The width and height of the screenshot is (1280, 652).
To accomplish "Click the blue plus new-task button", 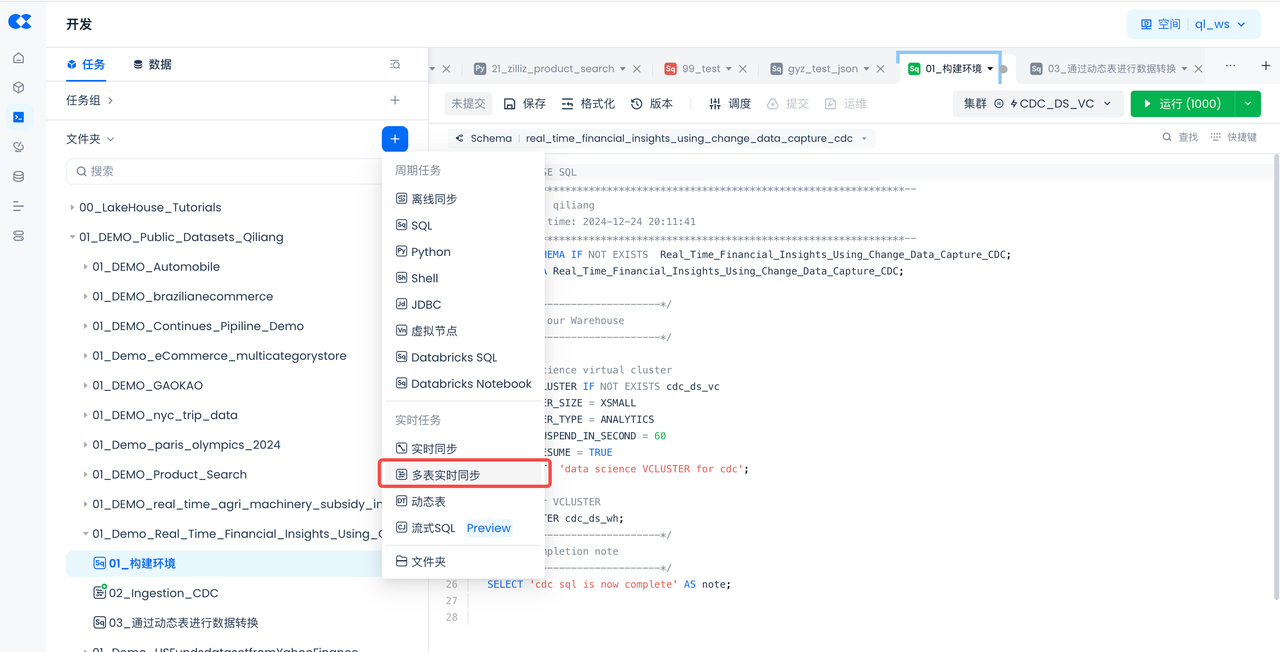I will (395, 139).
